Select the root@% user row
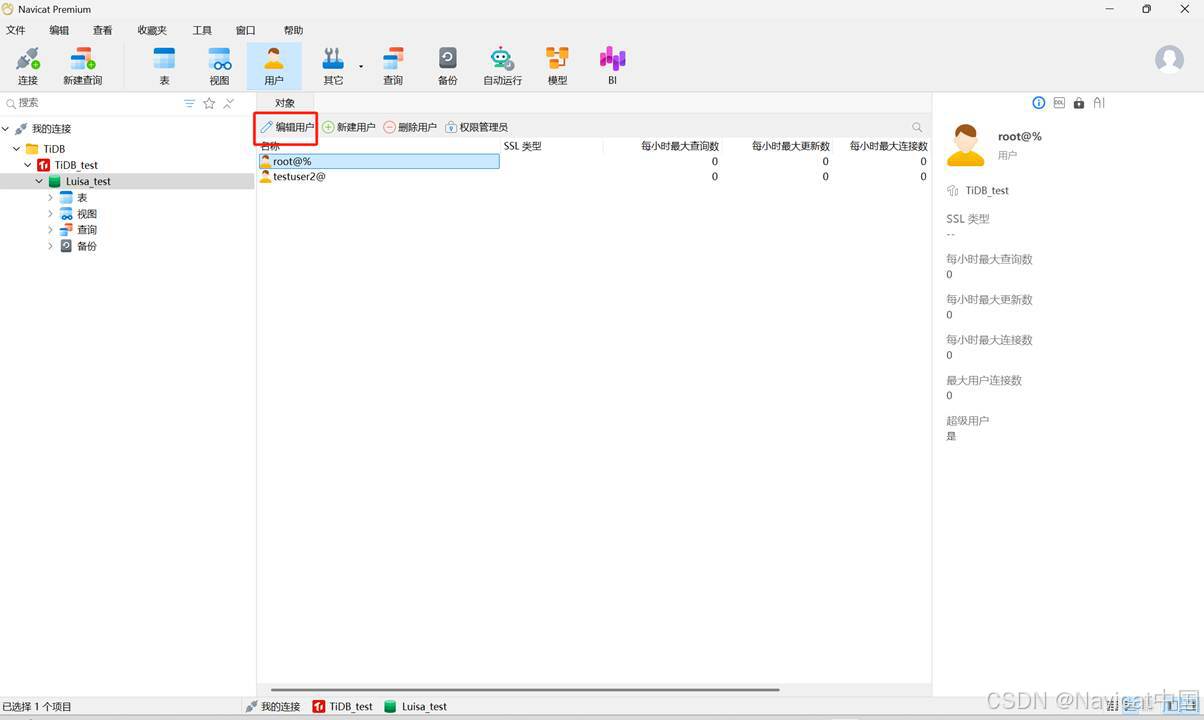 379,161
